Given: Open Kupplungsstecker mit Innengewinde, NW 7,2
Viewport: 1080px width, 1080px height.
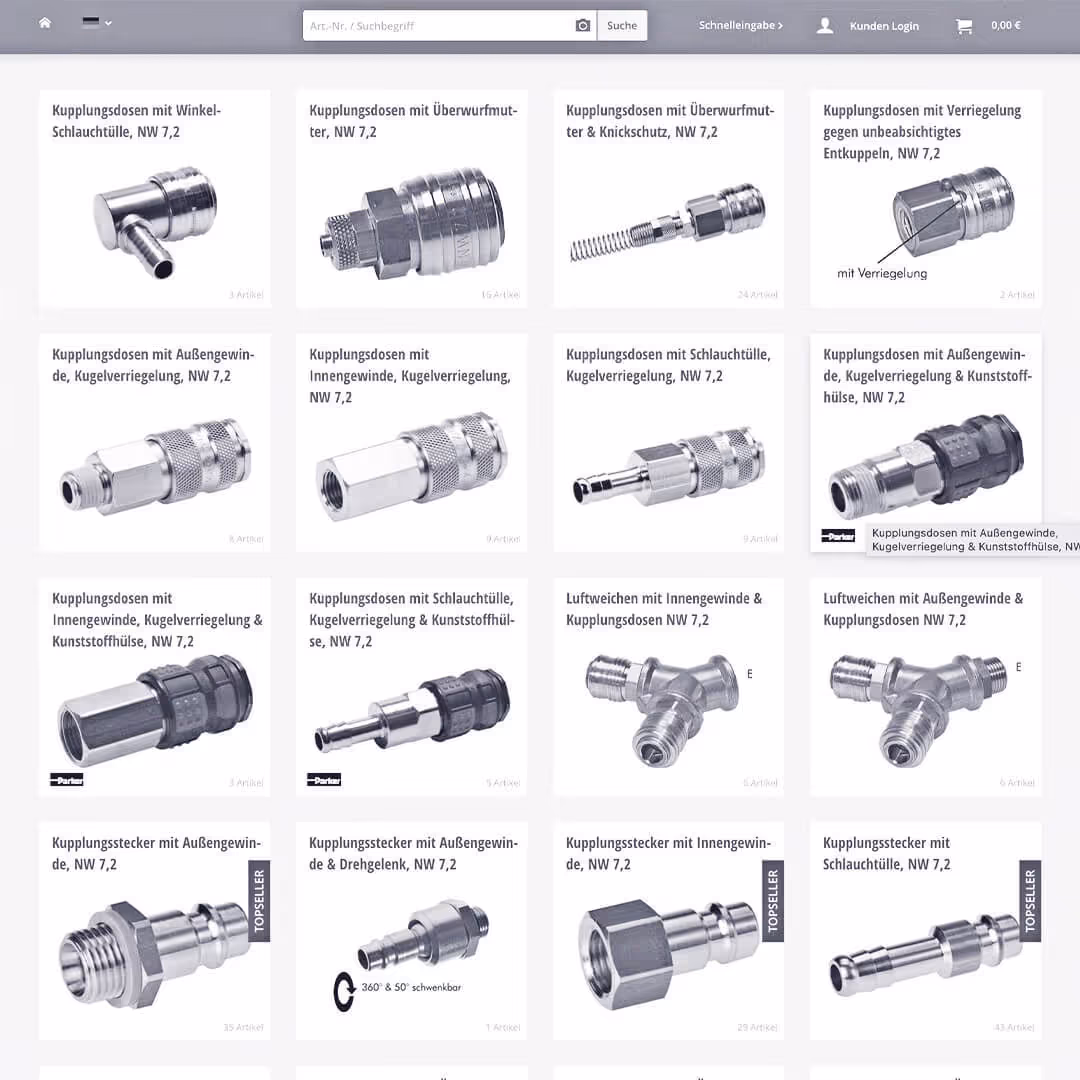Looking at the screenshot, I should (x=668, y=853).
